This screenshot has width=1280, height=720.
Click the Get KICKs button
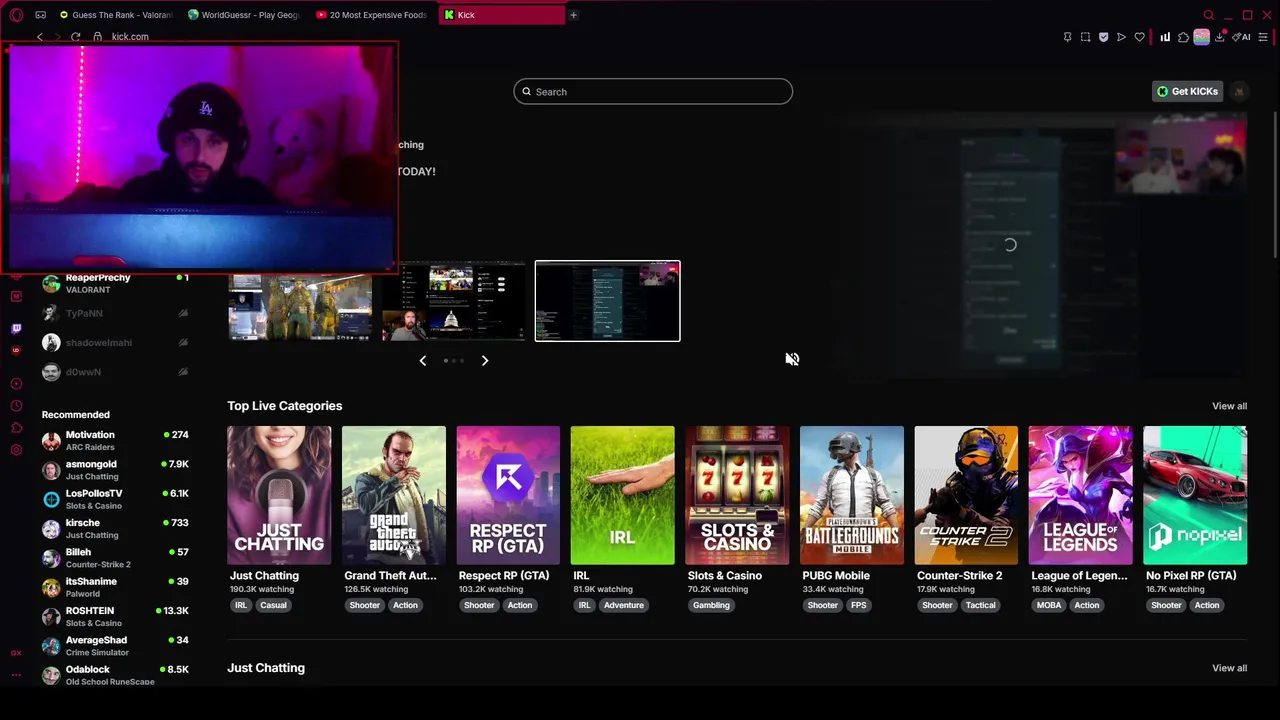(1187, 91)
